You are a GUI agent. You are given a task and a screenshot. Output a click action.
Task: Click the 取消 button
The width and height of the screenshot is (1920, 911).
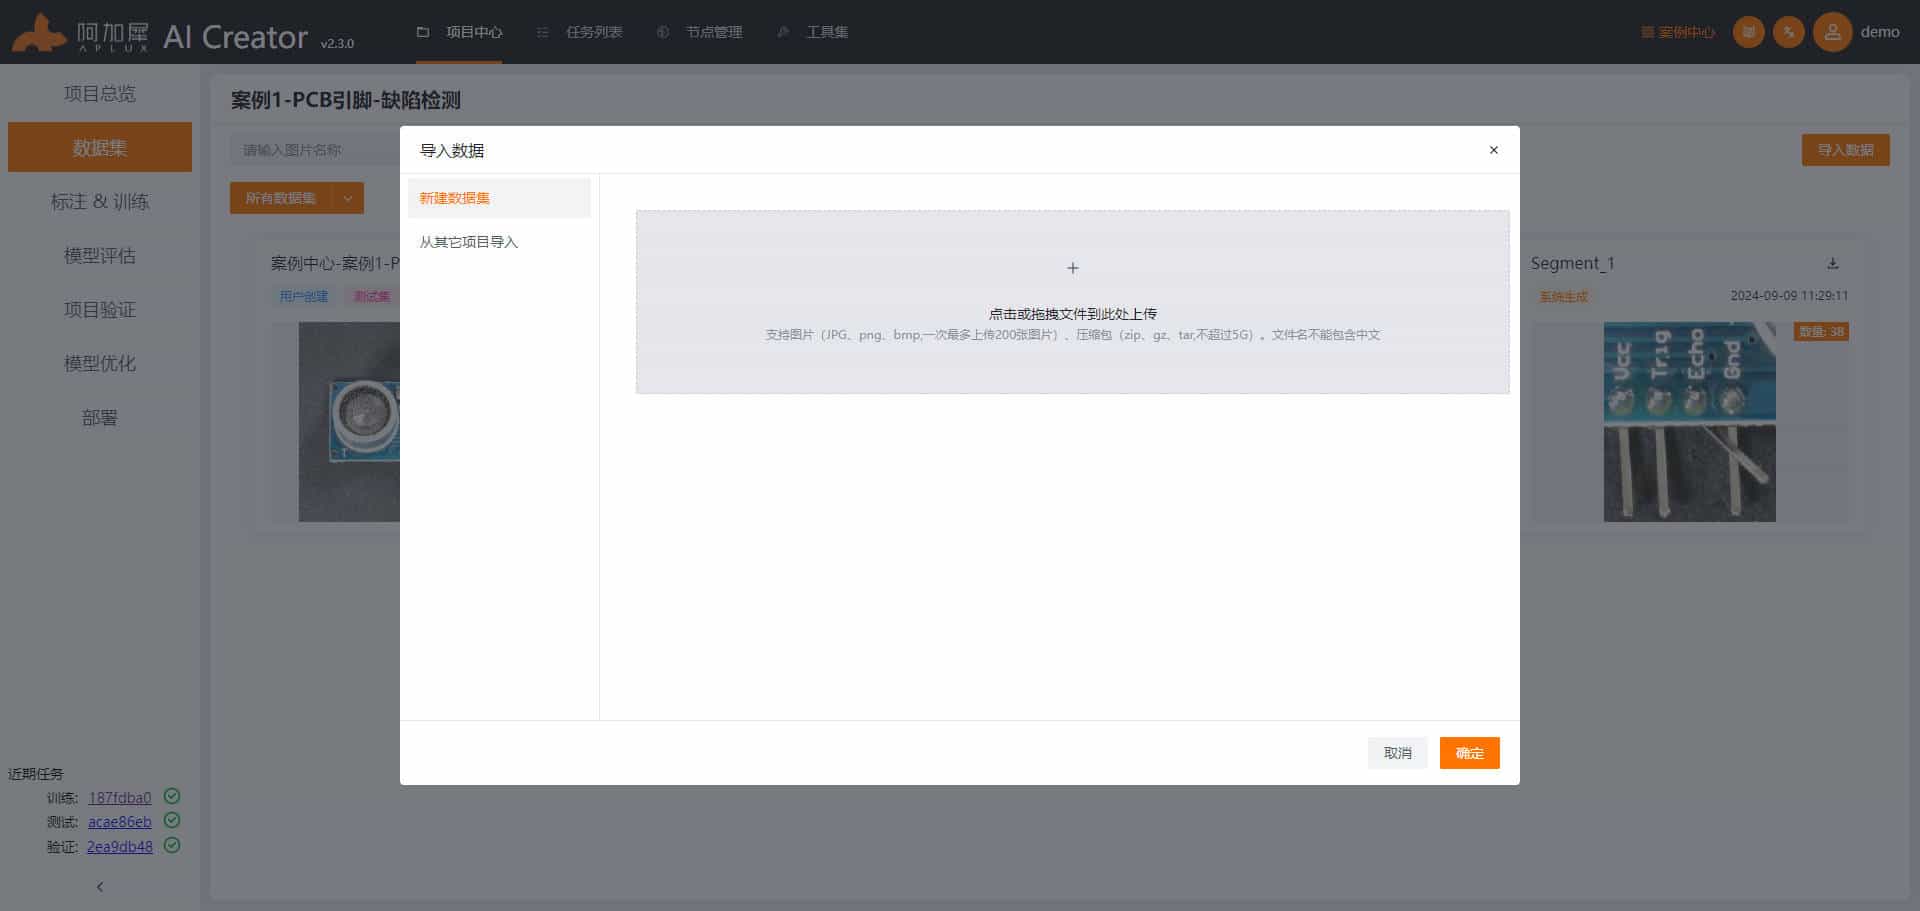coord(1397,753)
